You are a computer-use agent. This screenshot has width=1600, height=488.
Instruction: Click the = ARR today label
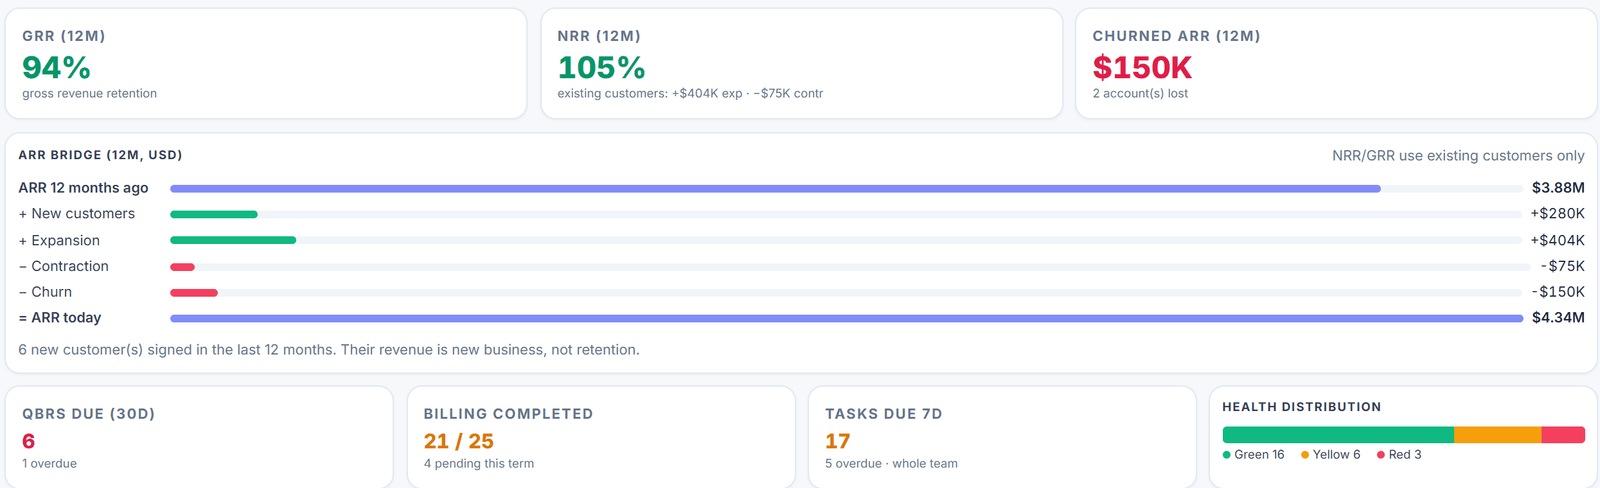coord(60,318)
